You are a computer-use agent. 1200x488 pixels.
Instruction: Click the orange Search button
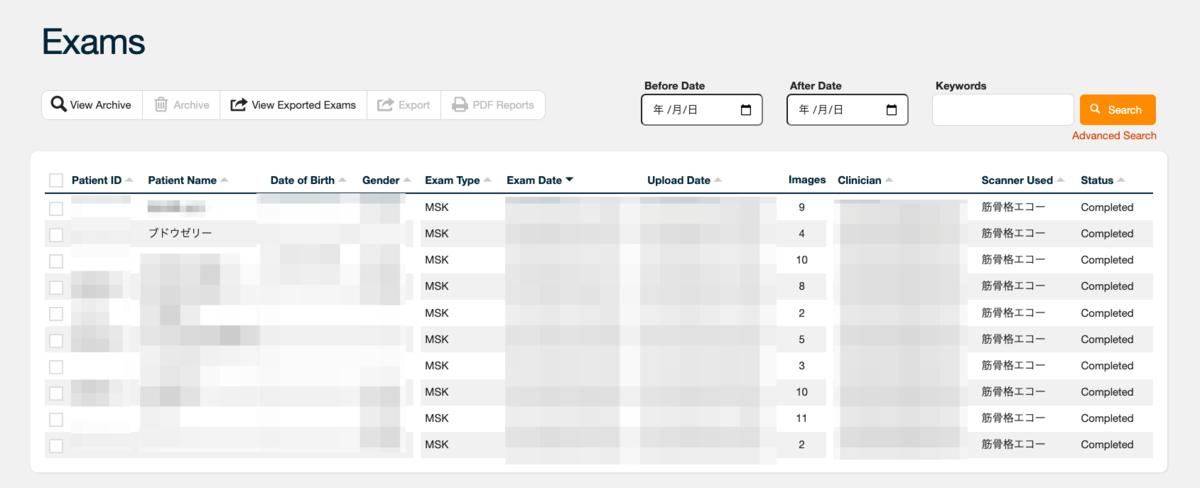coord(1118,110)
